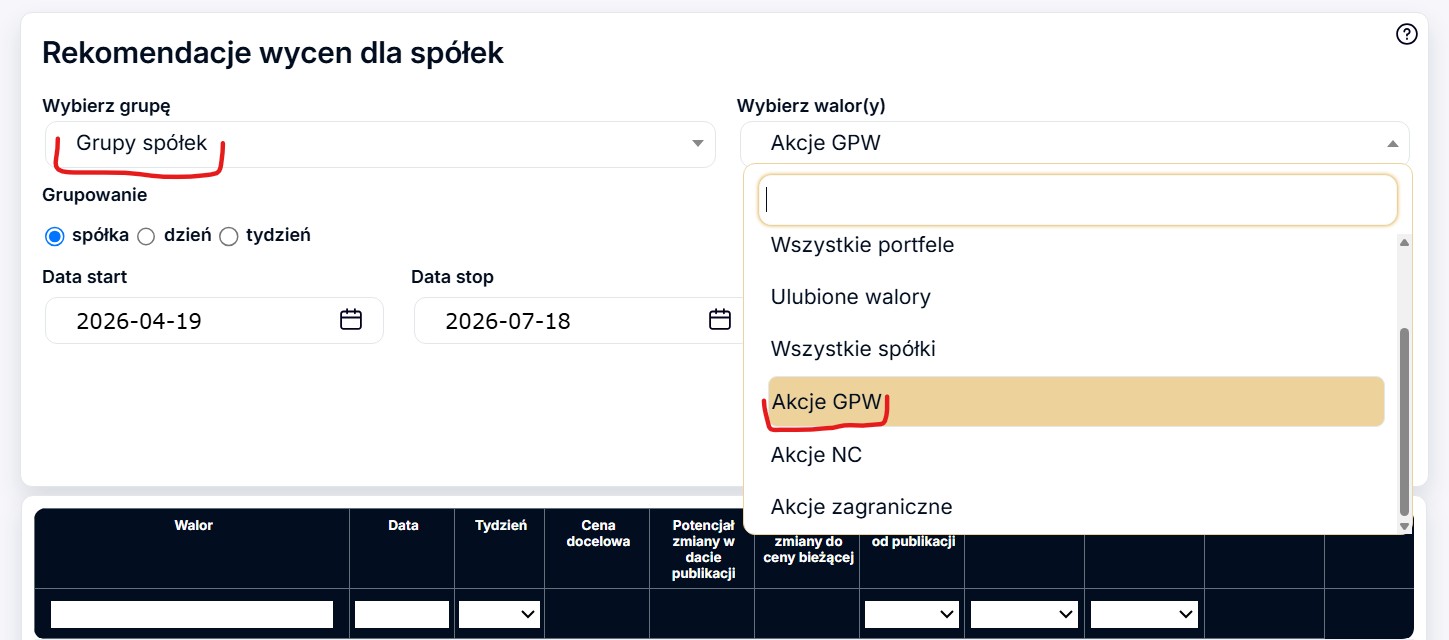
Task: Open the Tydzień column filter dropdown
Action: click(x=500, y=614)
